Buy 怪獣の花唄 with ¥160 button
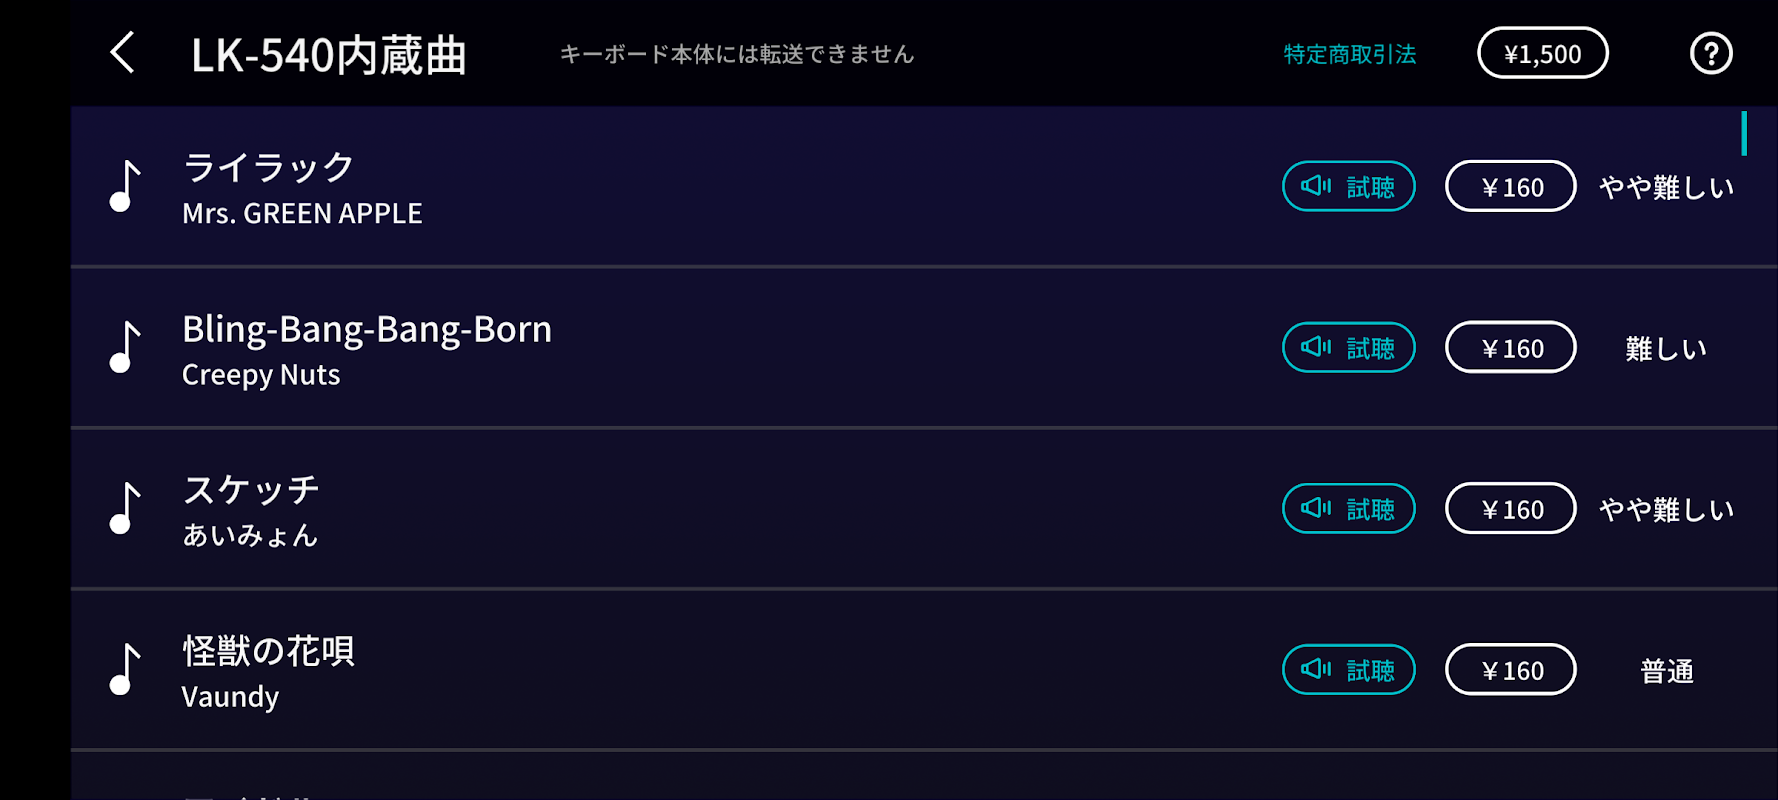 (x=1510, y=669)
